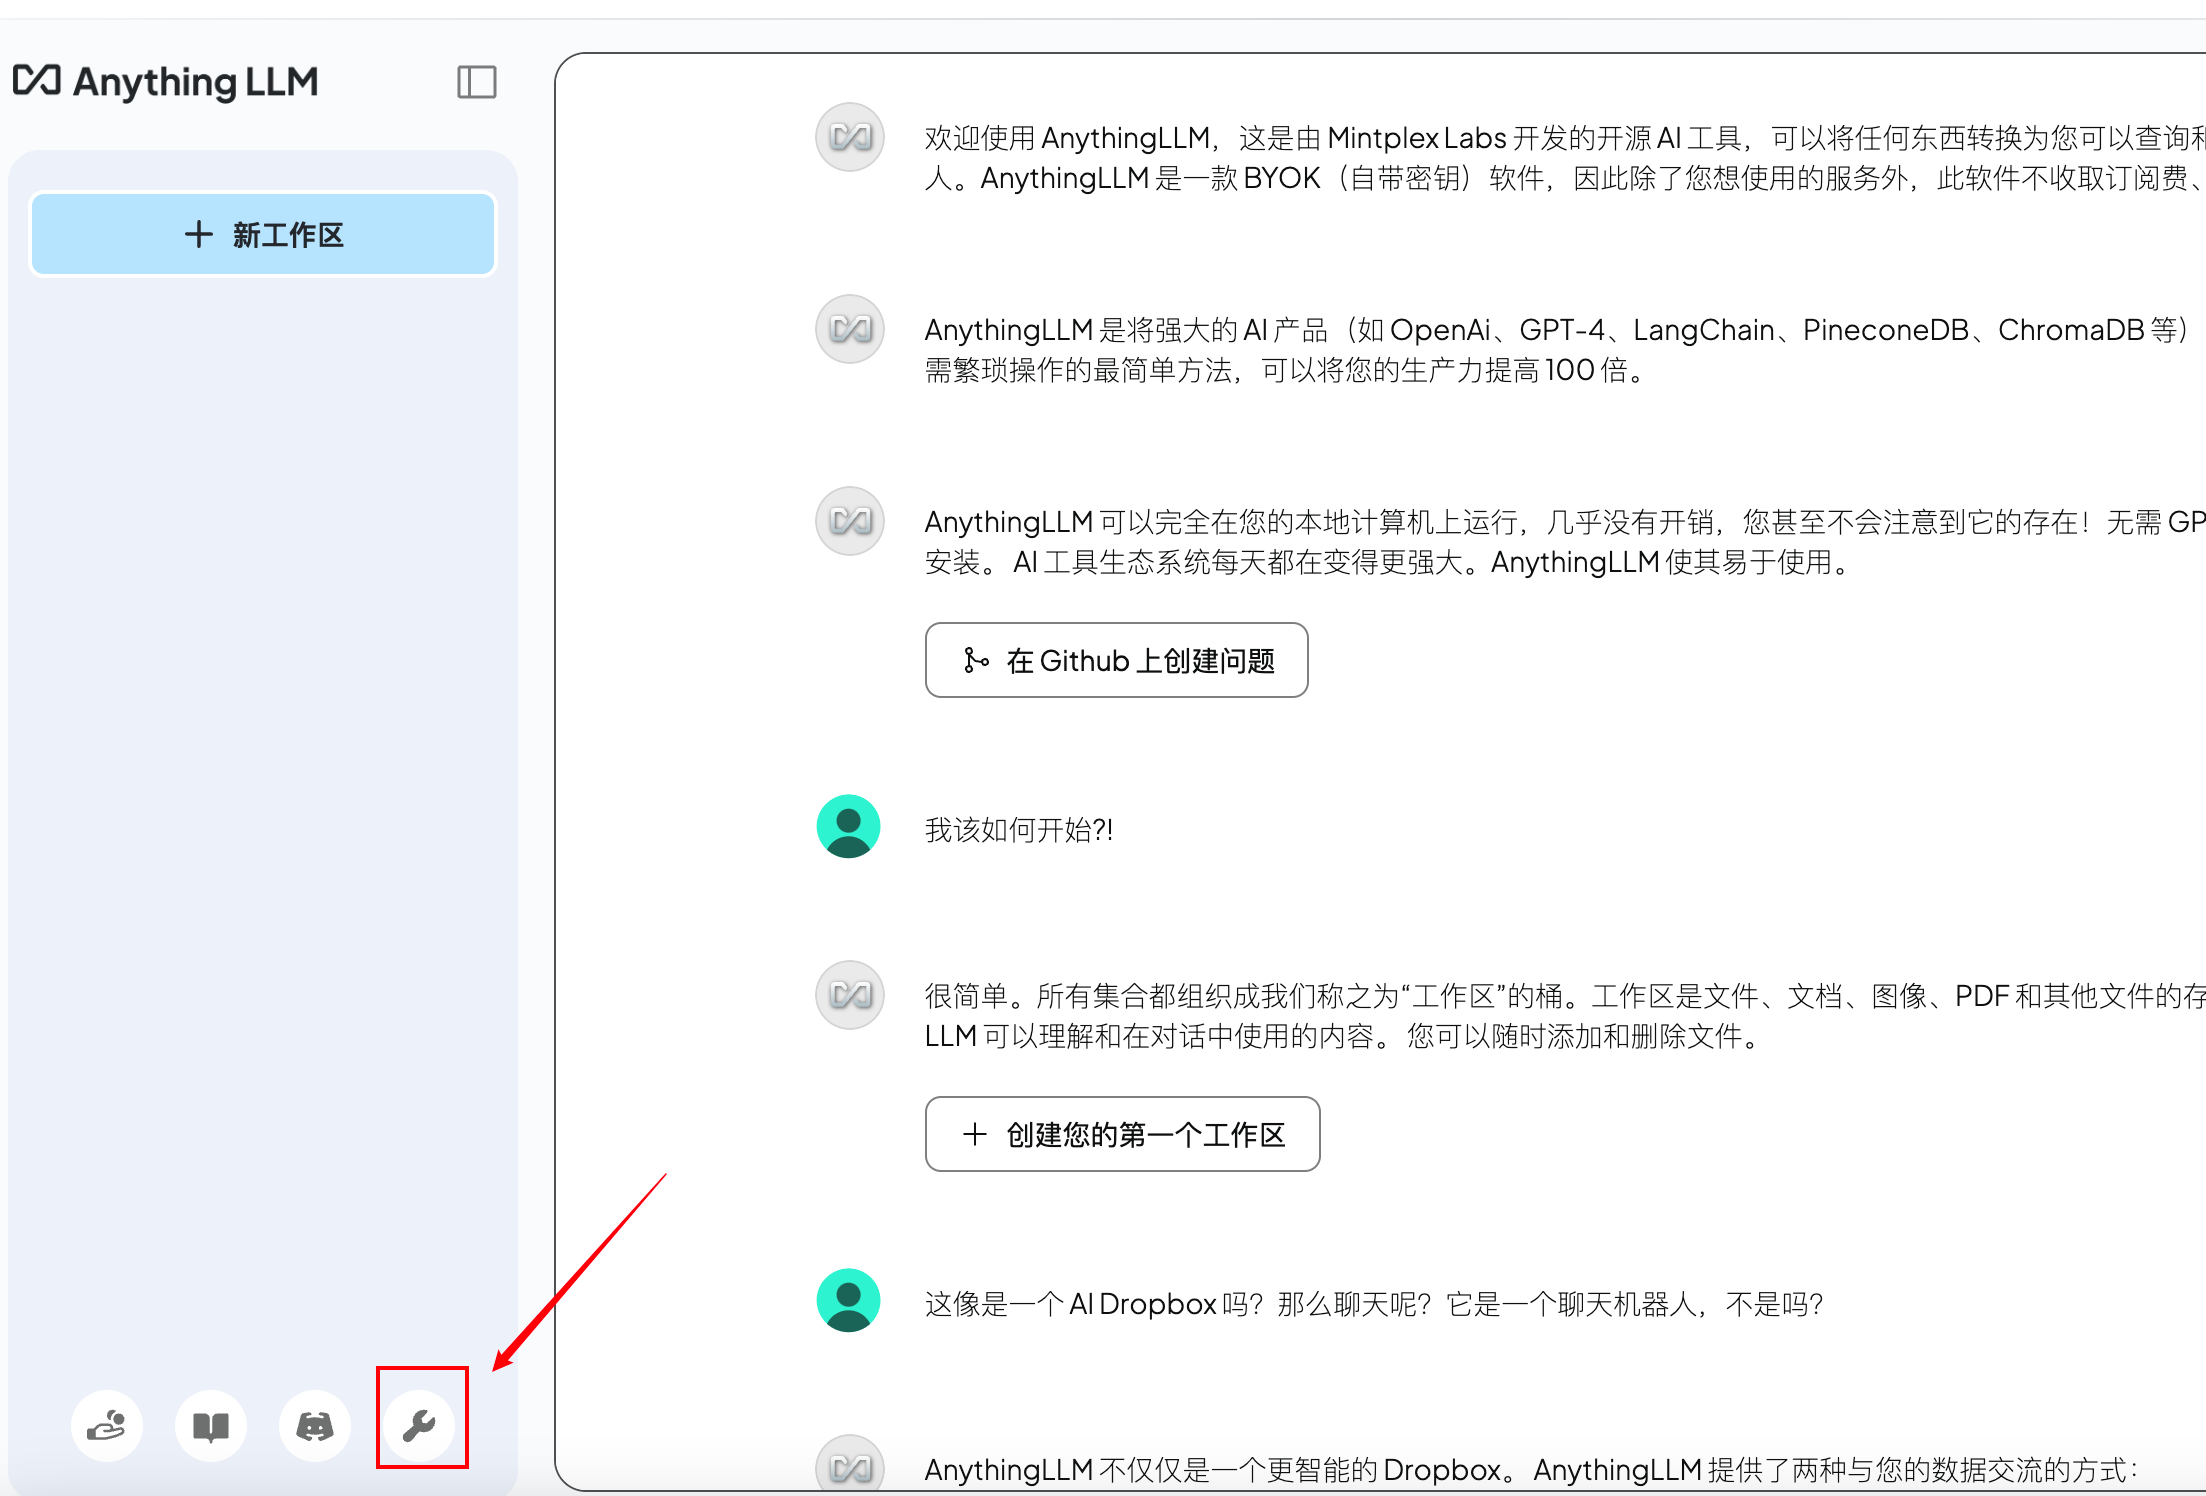
Task: Click user avatar beside 我该如何开始
Action: coord(849,827)
